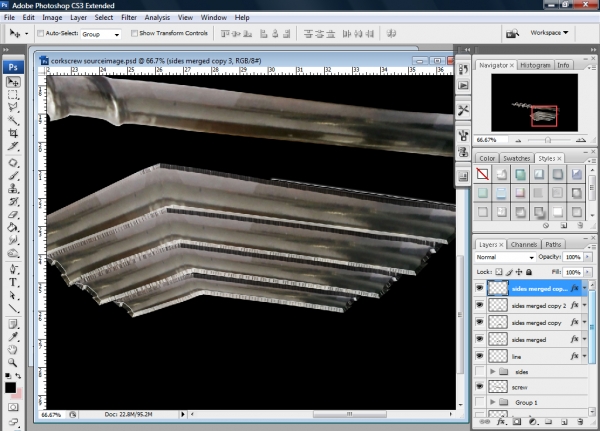Select the Notes tool
600x431 pixels.
(13, 324)
